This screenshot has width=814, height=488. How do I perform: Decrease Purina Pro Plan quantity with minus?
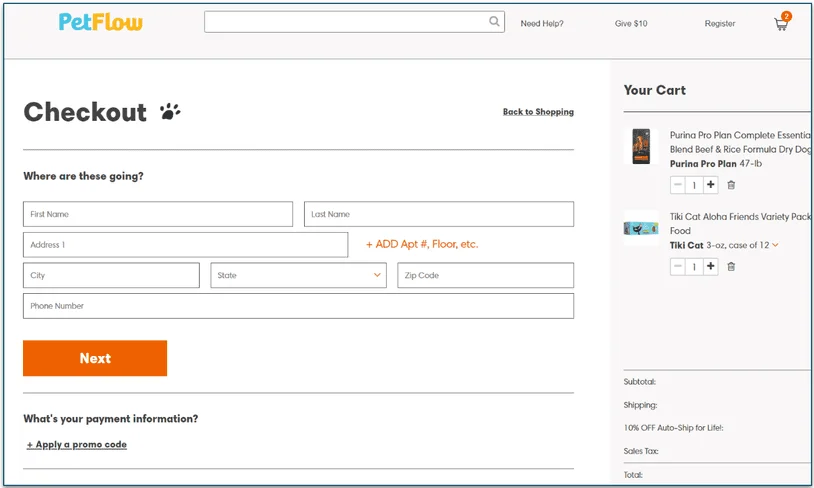[x=678, y=185]
